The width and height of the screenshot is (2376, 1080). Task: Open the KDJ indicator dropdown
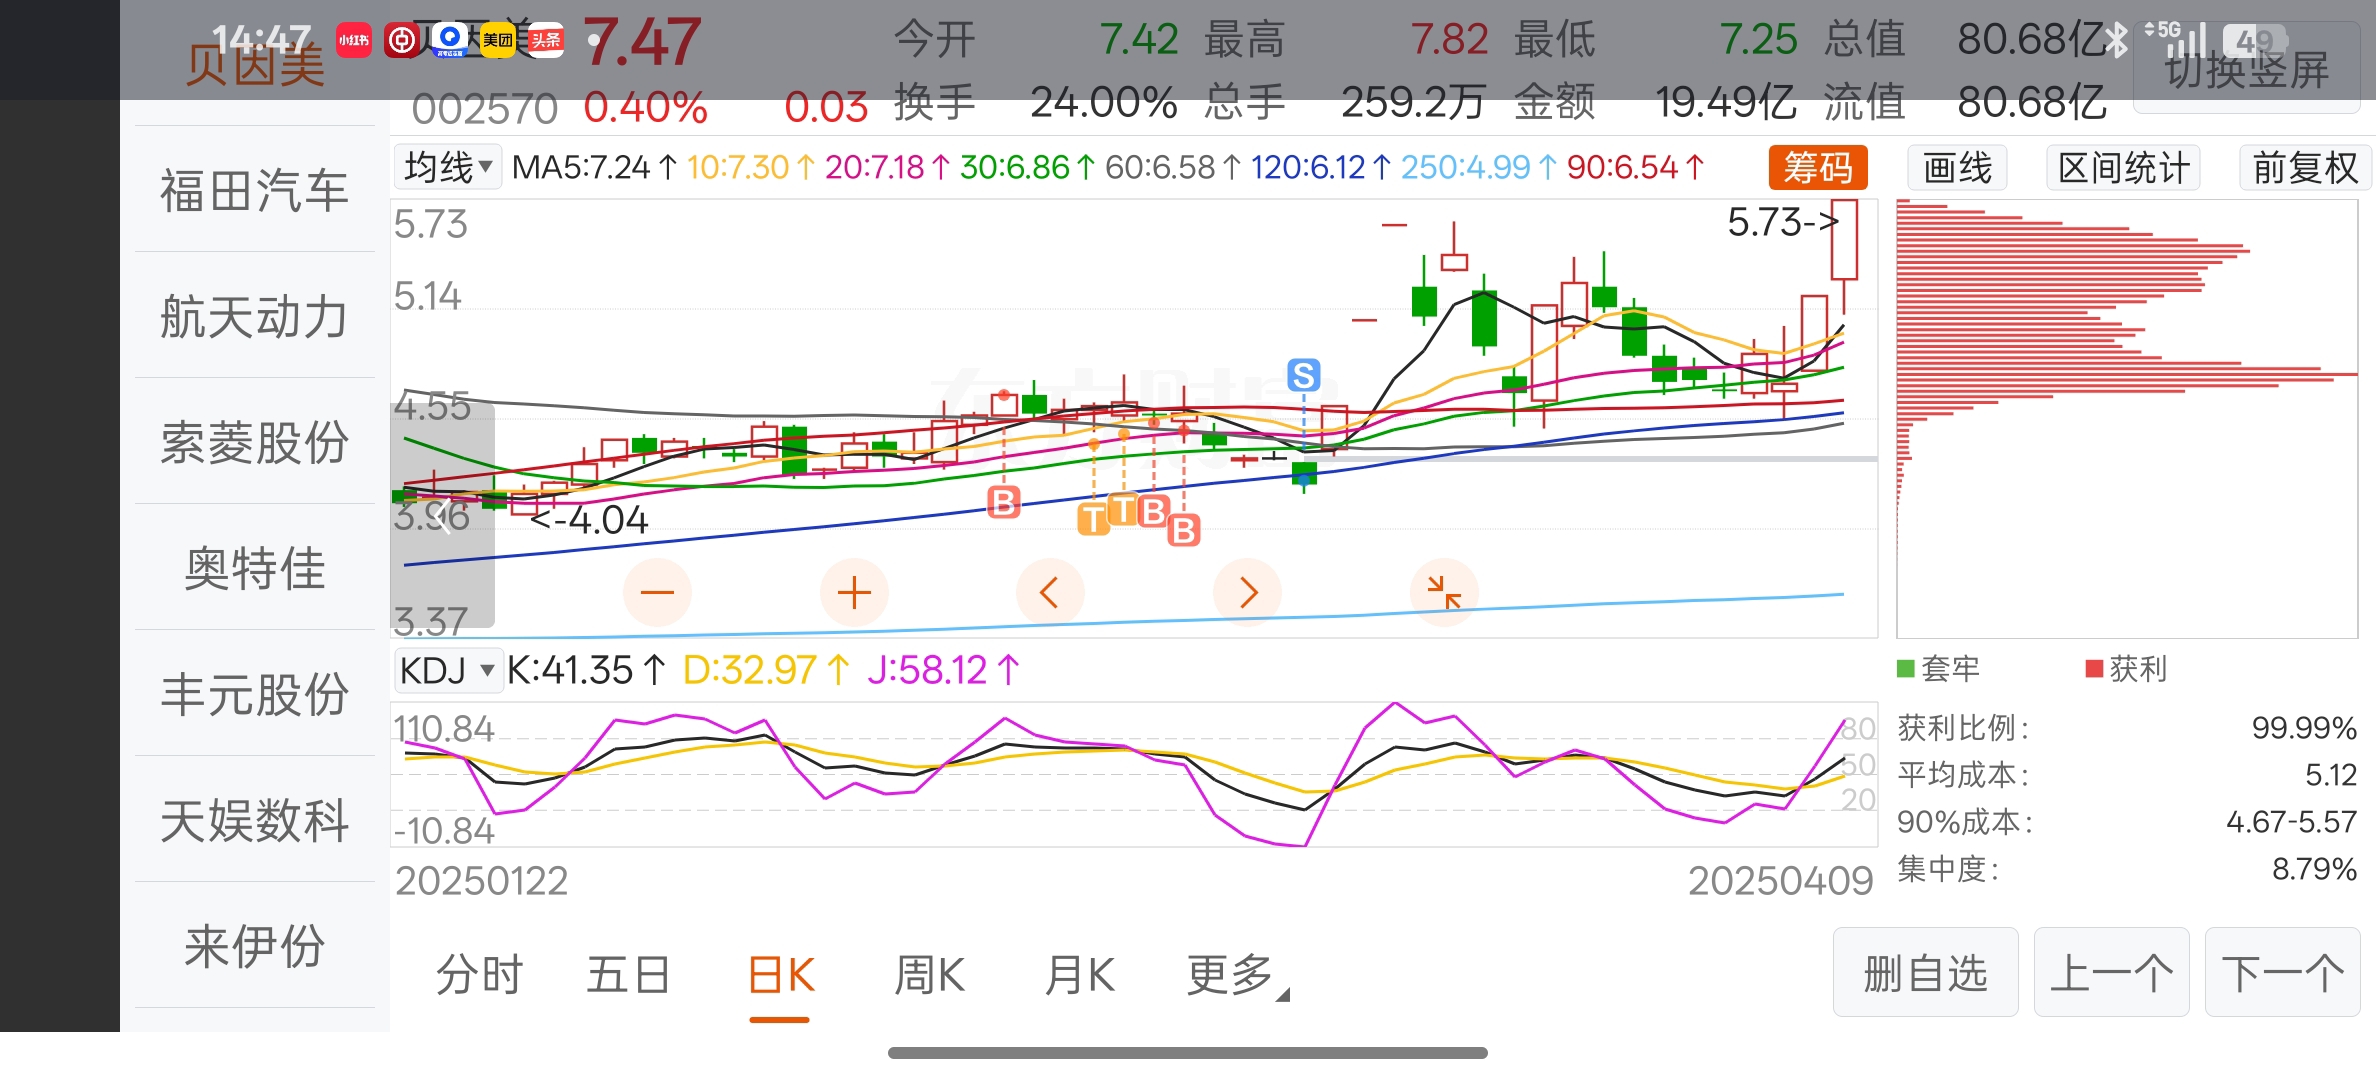pos(448,670)
